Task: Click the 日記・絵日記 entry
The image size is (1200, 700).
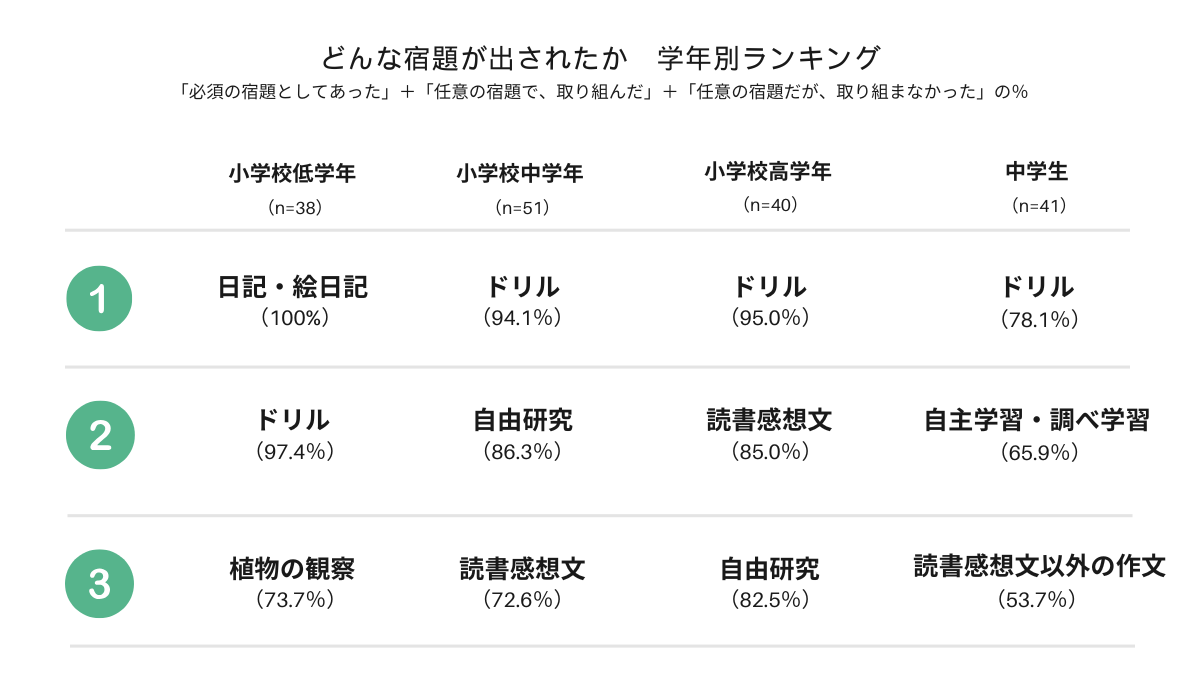Action: pyautogui.click(x=293, y=288)
